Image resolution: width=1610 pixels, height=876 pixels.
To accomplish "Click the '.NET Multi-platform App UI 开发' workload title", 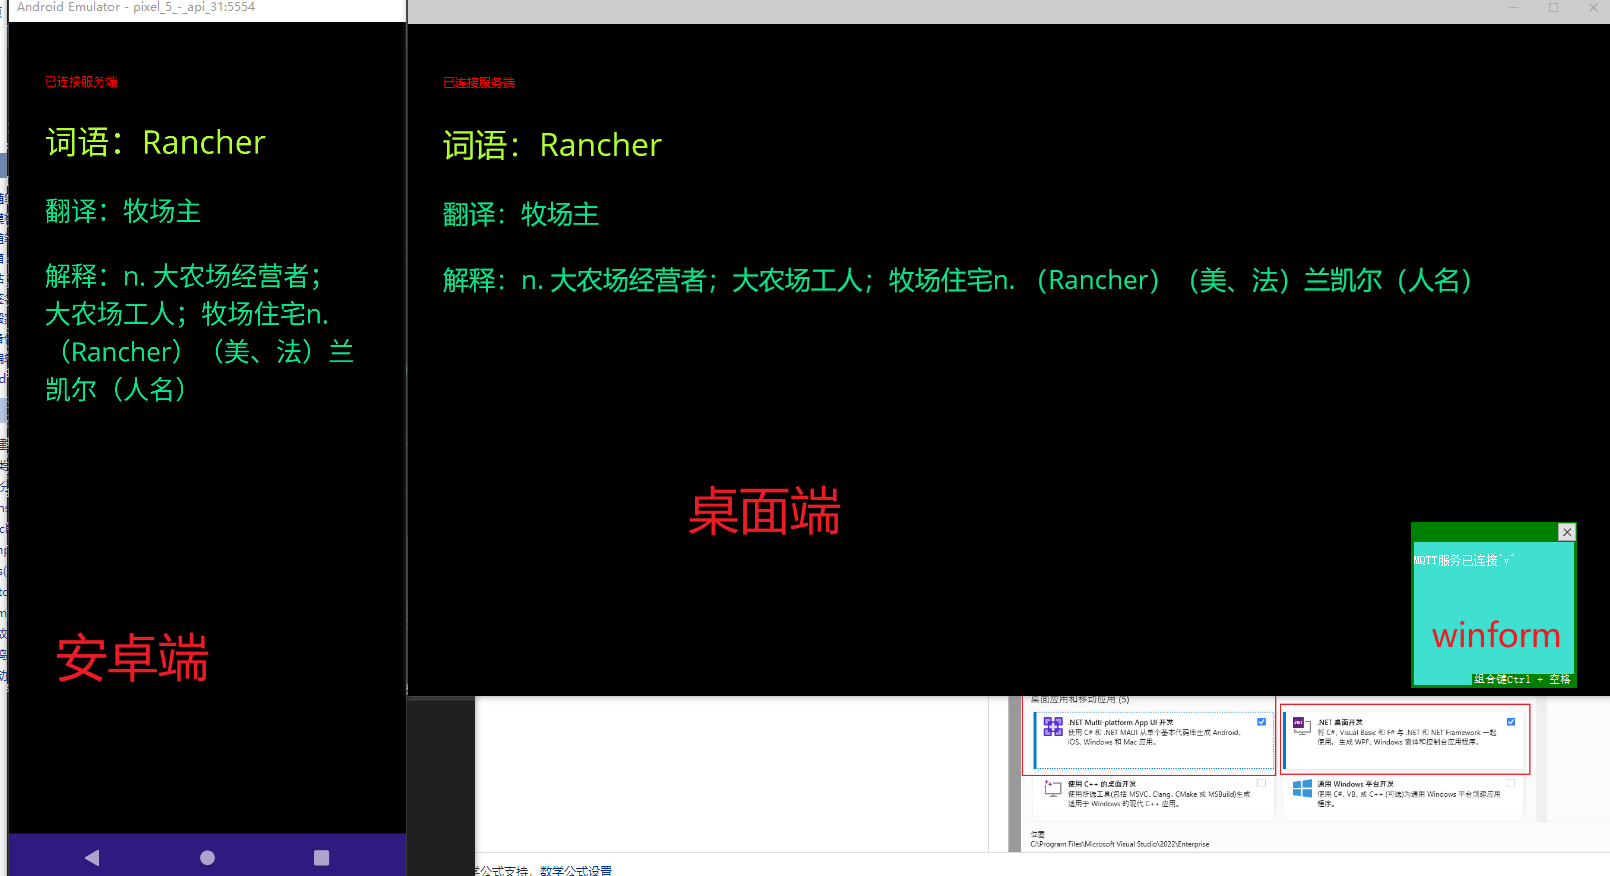I will click(x=1120, y=722).
